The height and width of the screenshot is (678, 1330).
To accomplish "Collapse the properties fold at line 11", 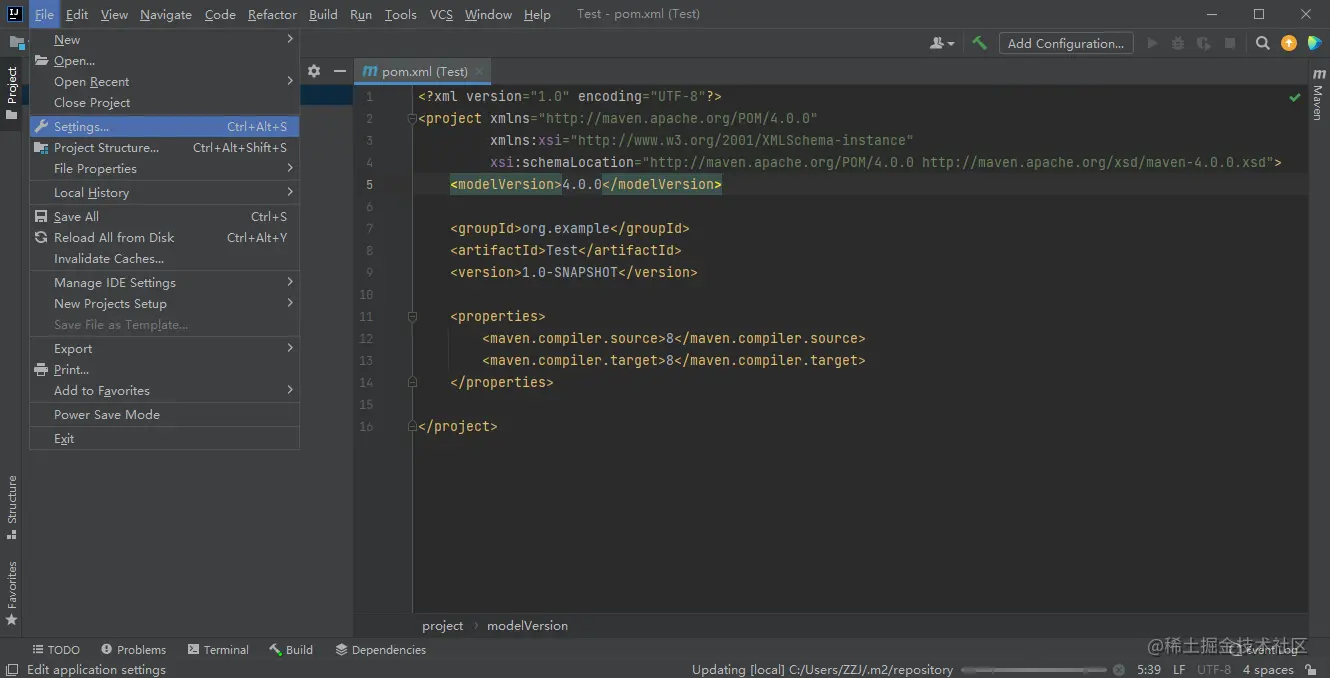I will (x=412, y=317).
